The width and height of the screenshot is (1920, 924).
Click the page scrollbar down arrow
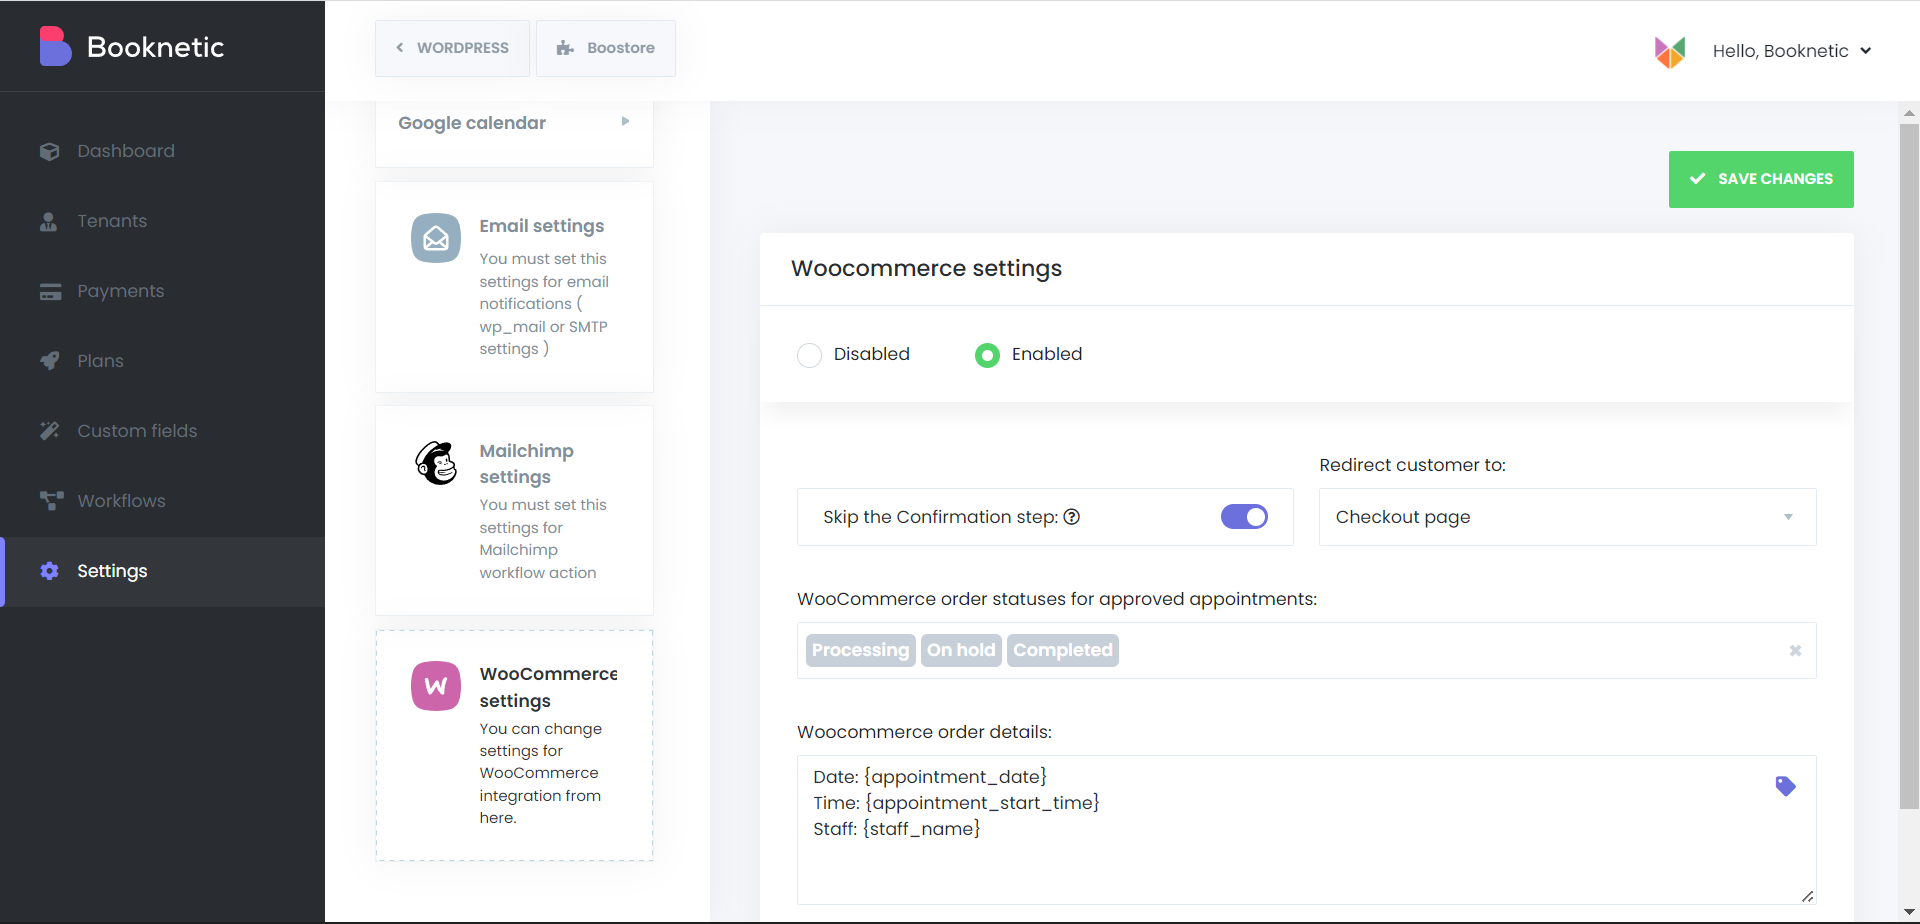tap(1909, 912)
